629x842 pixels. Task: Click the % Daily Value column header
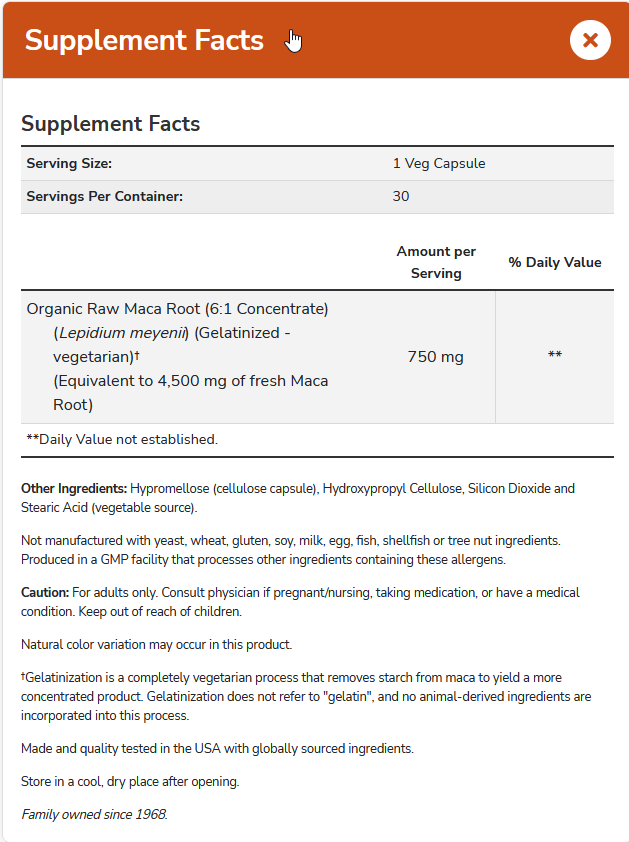[555, 262]
